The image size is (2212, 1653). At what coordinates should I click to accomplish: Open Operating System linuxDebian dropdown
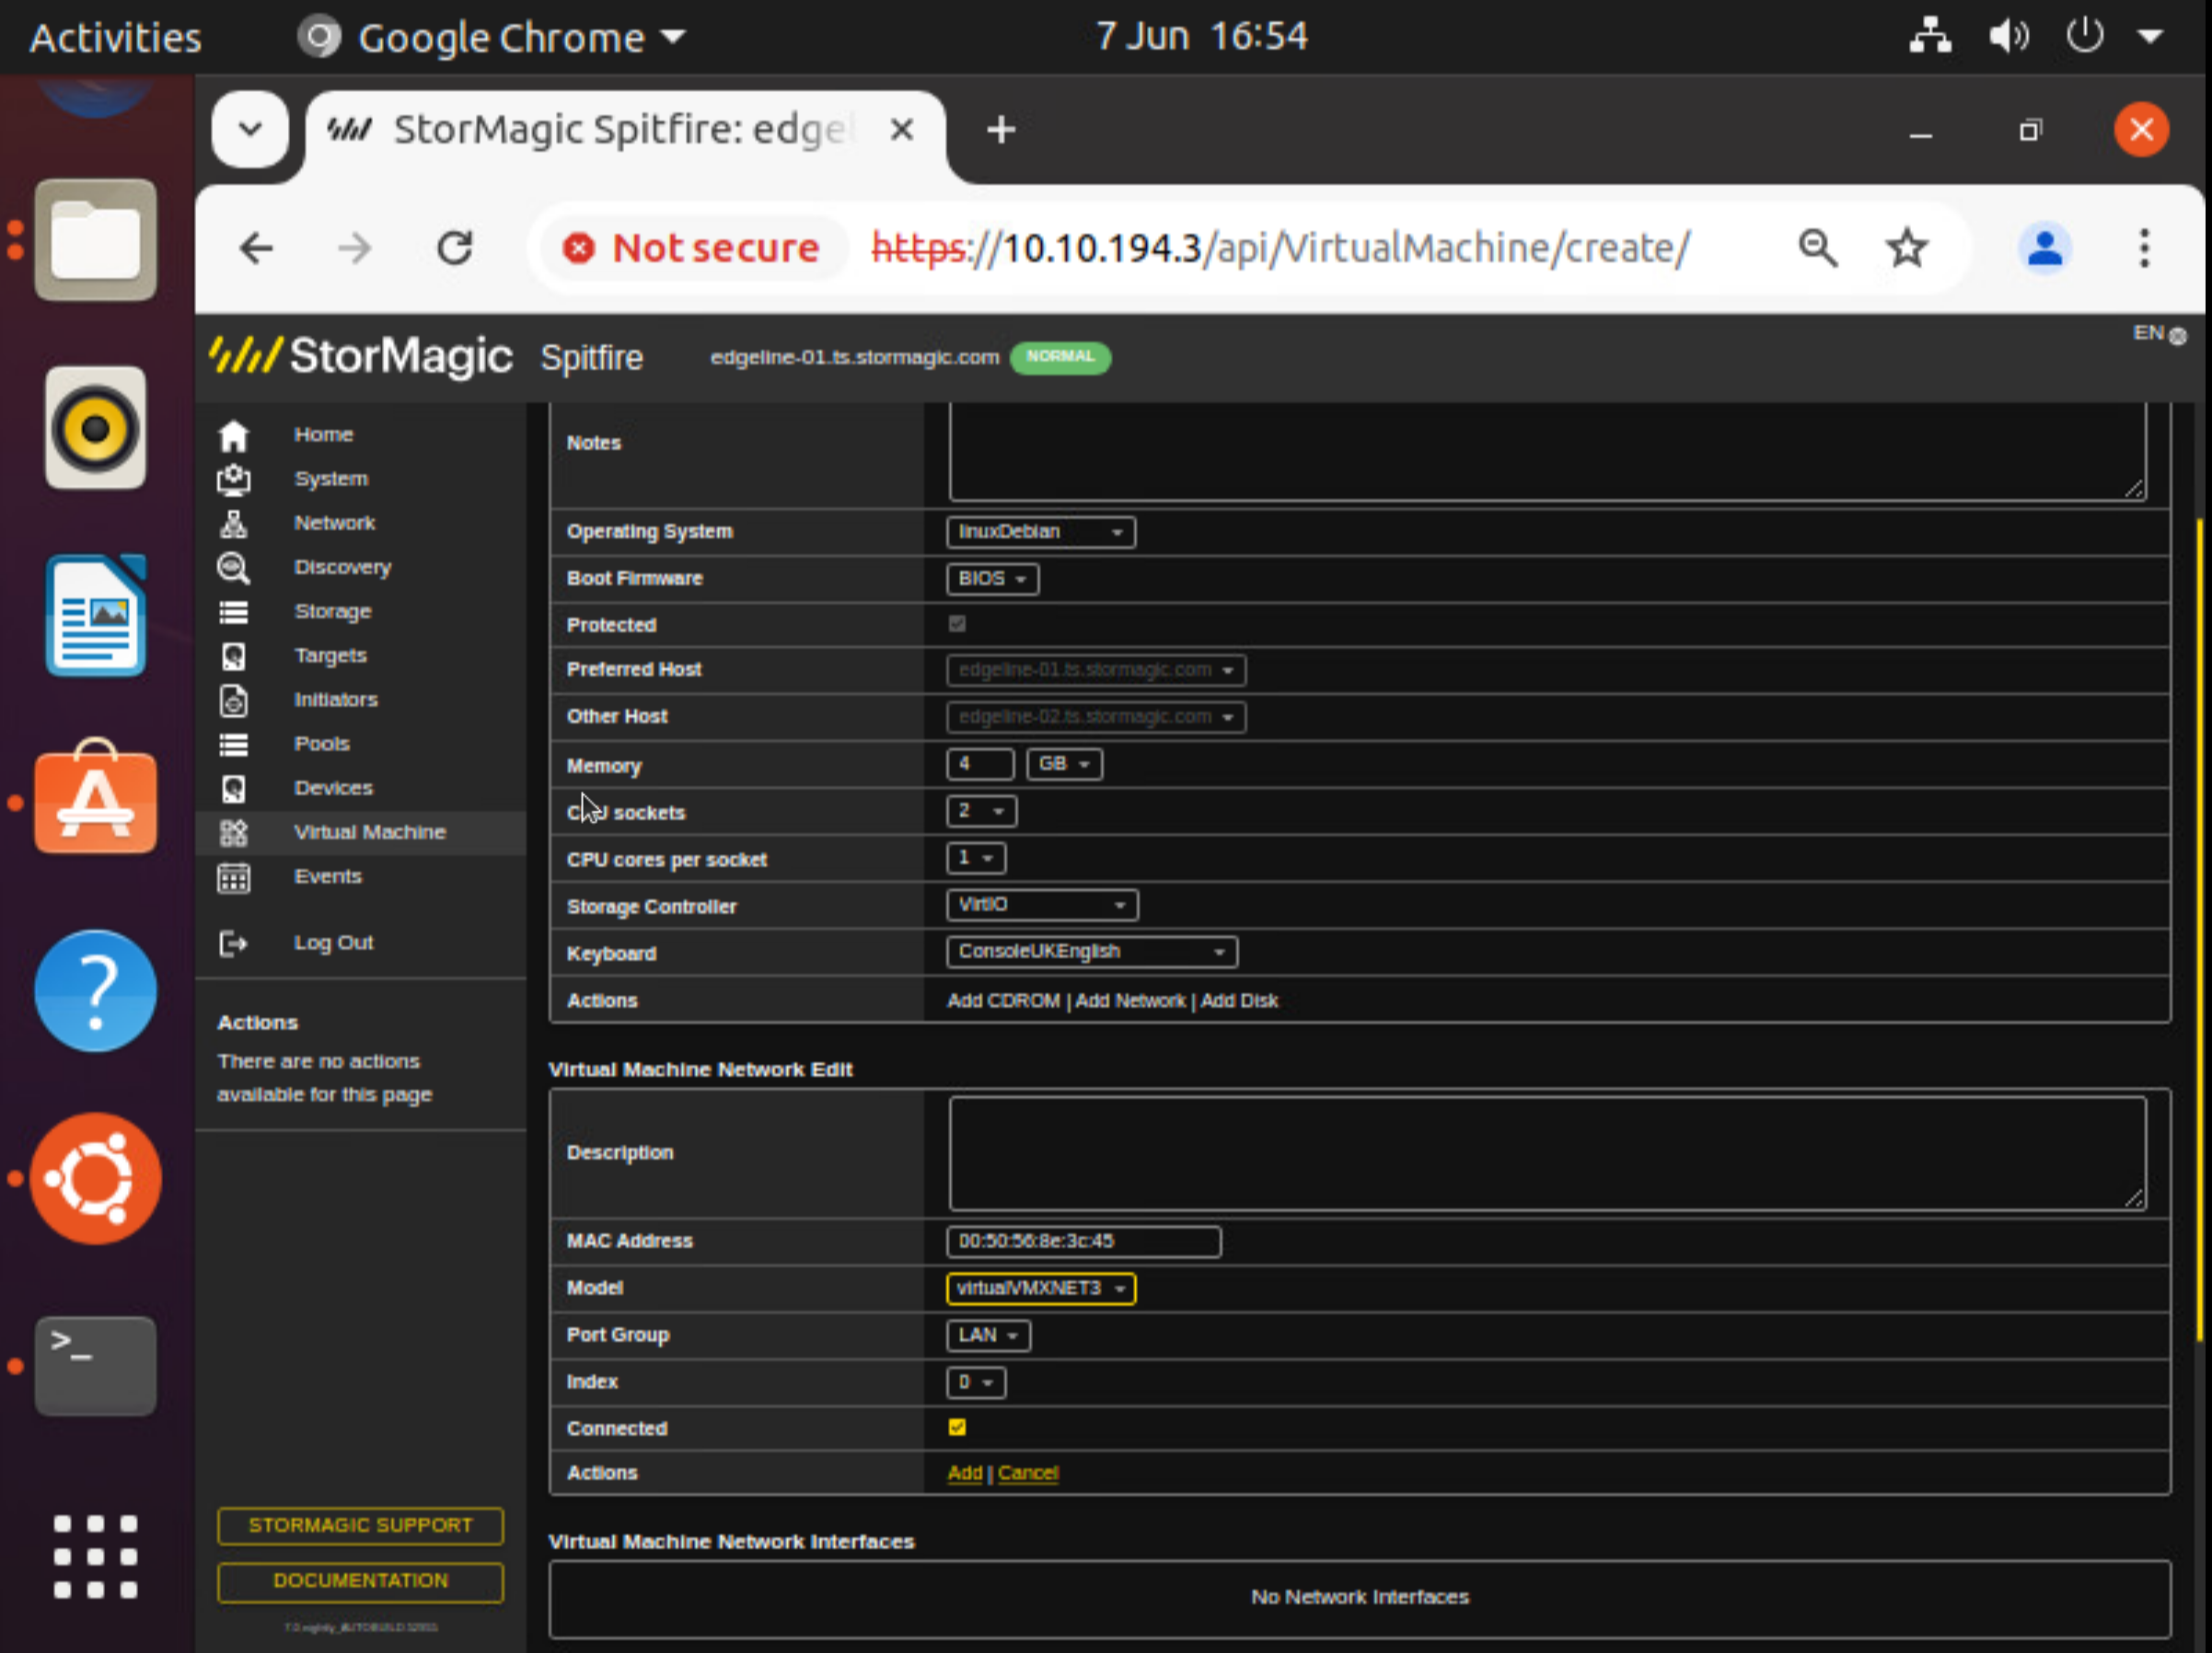click(x=1040, y=532)
